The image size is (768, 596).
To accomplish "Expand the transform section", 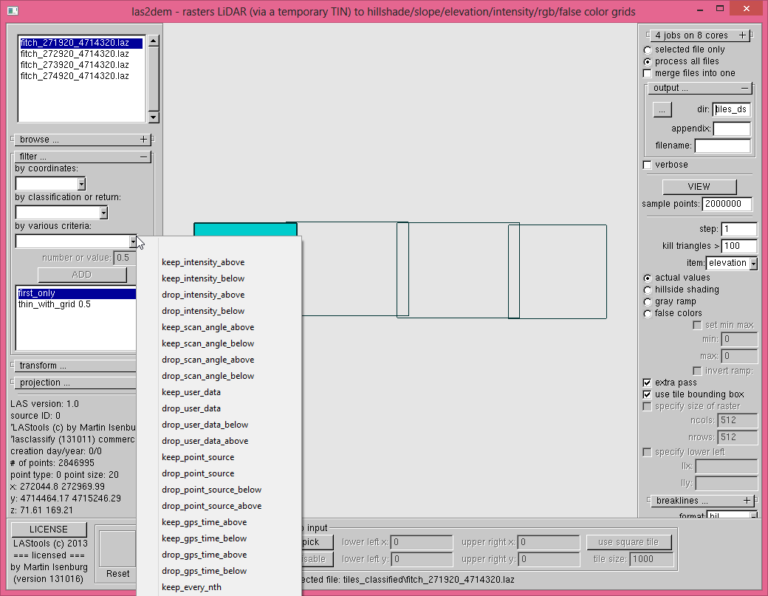I will point(75,366).
